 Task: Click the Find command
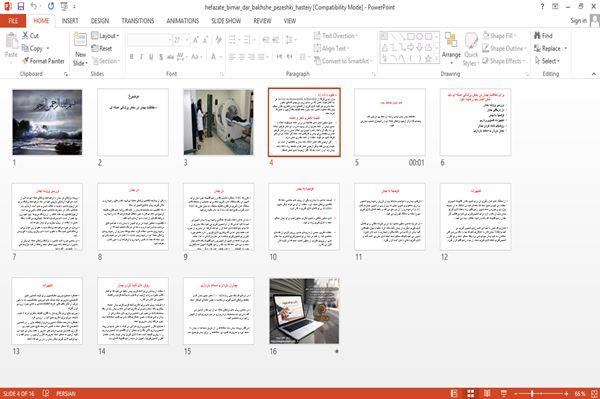click(x=543, y=36)
